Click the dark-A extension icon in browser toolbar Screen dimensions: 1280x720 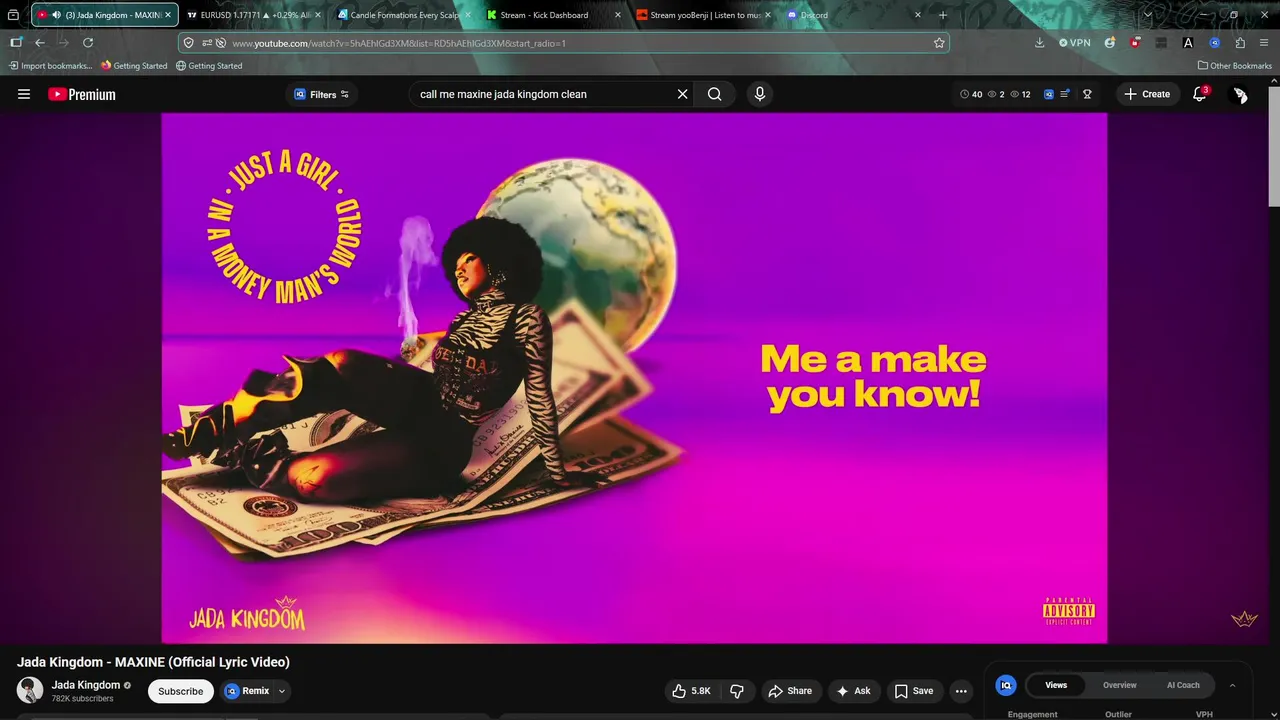click(x=1188, y=43)
